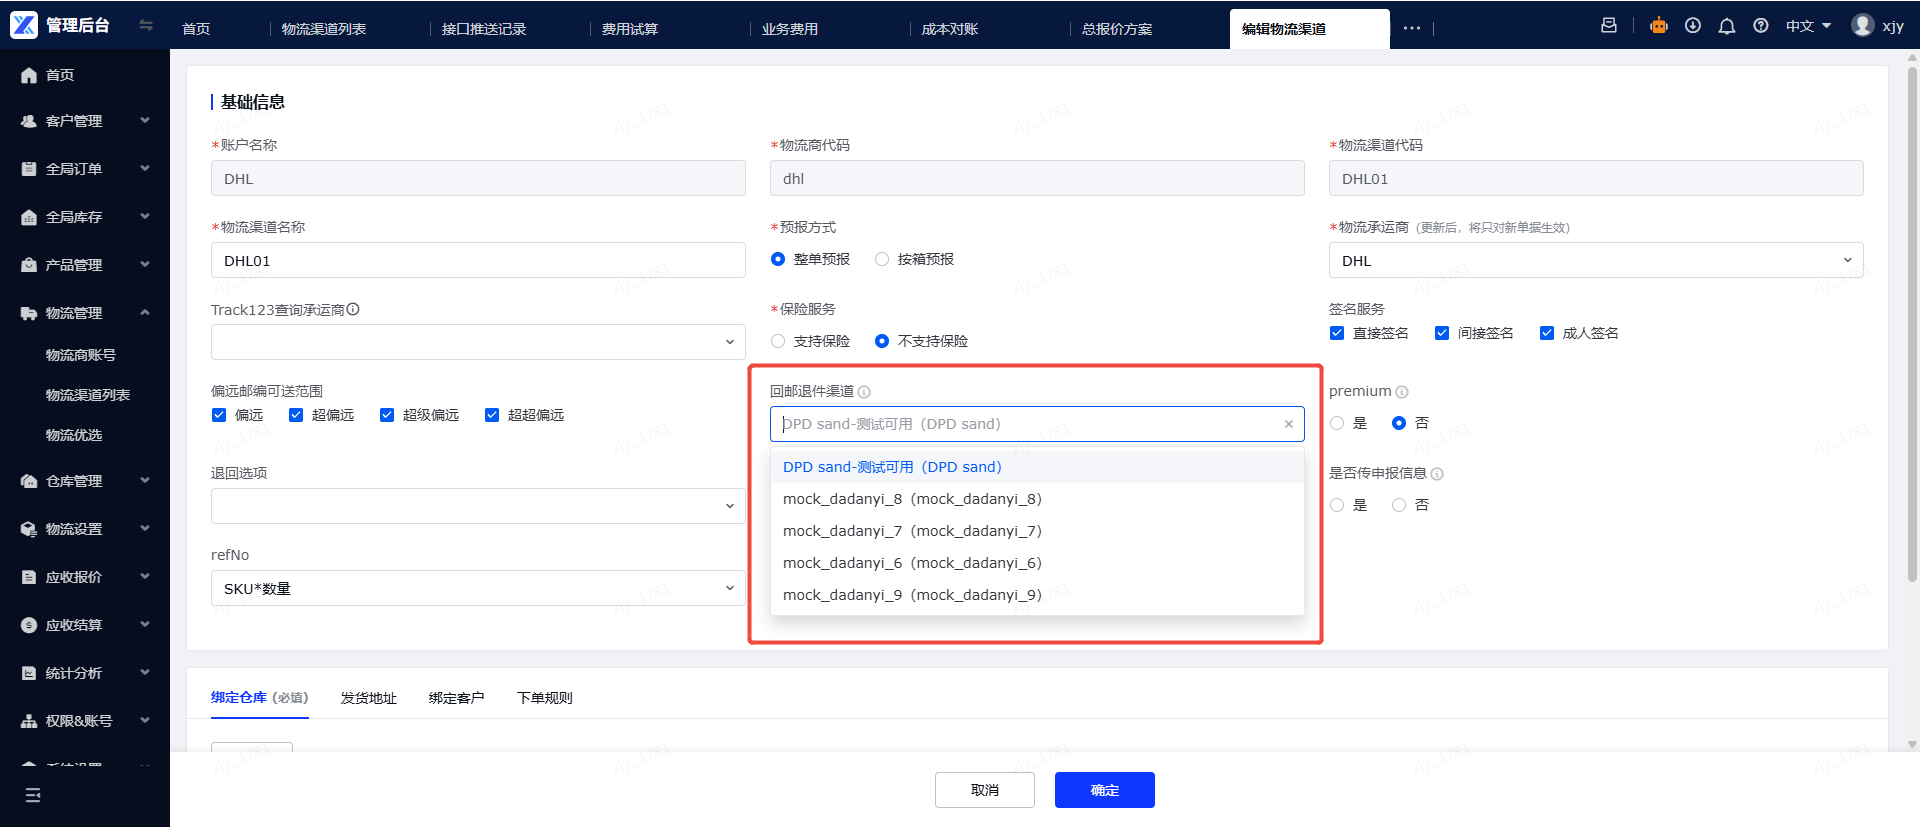Click the bottom-left menu collapse icon

tap(33, 795)
